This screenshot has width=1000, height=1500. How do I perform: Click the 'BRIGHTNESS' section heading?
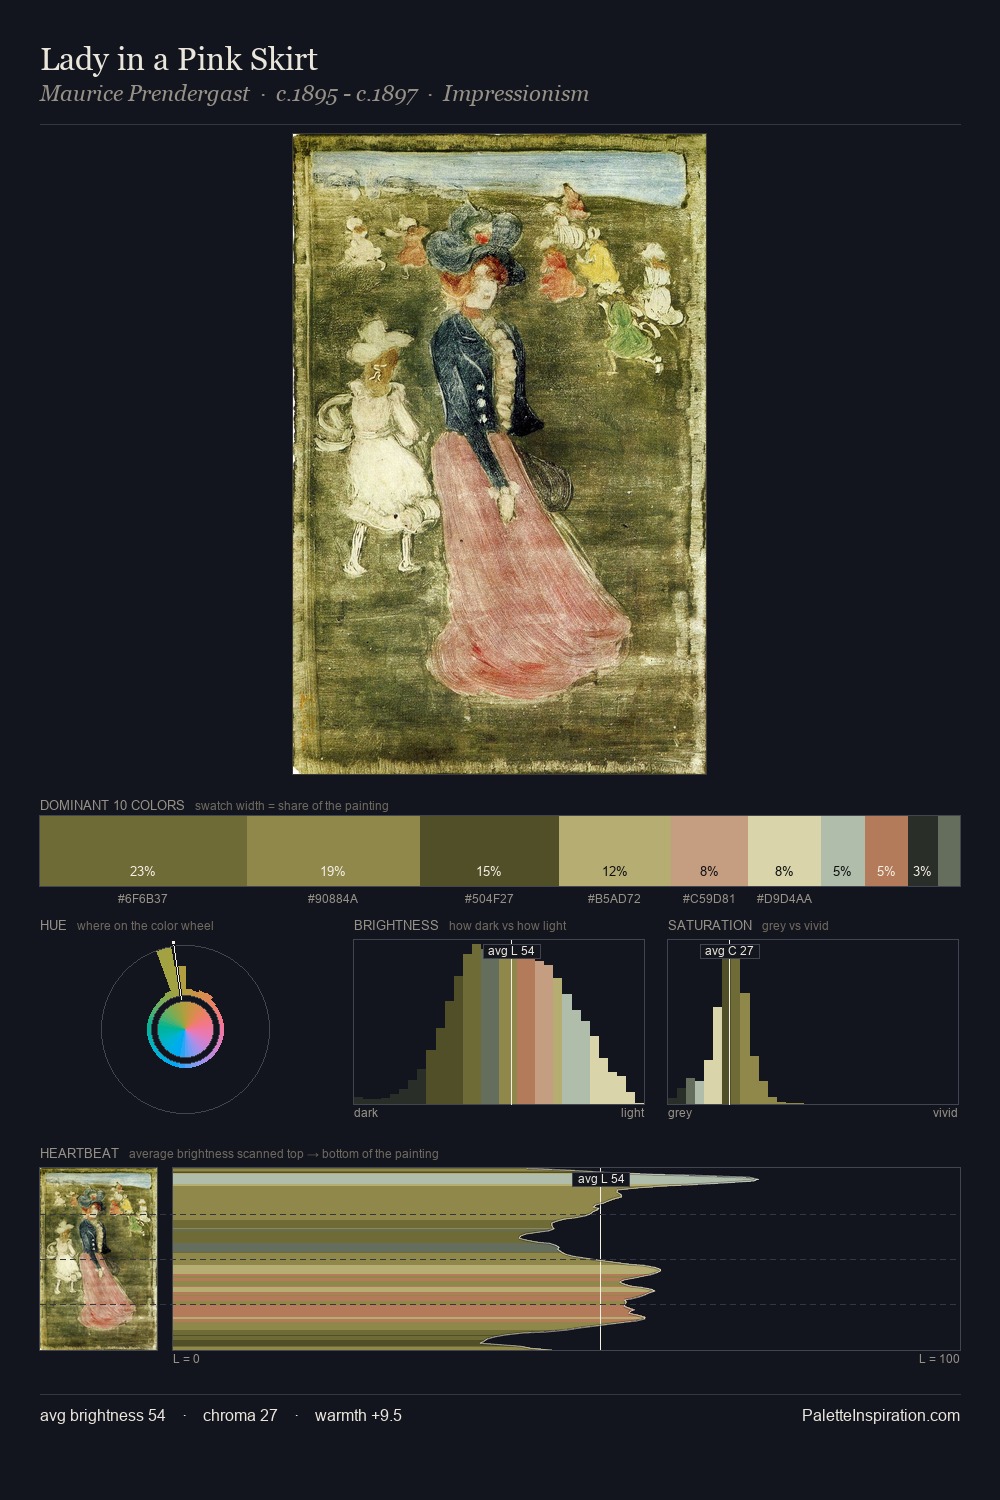pyautogui.click(x=396, y=925)
